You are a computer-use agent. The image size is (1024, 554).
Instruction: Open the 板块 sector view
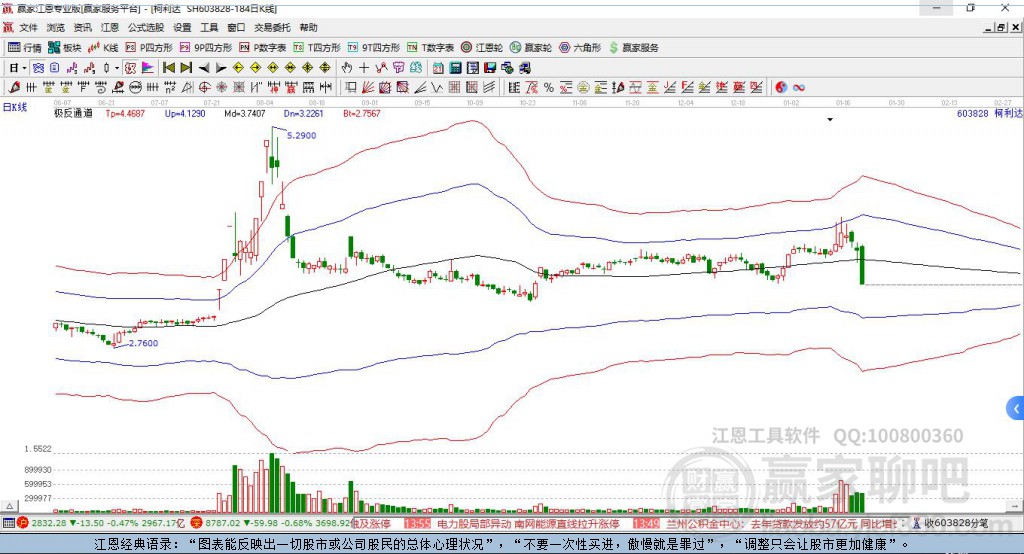[x=64, y=48]
